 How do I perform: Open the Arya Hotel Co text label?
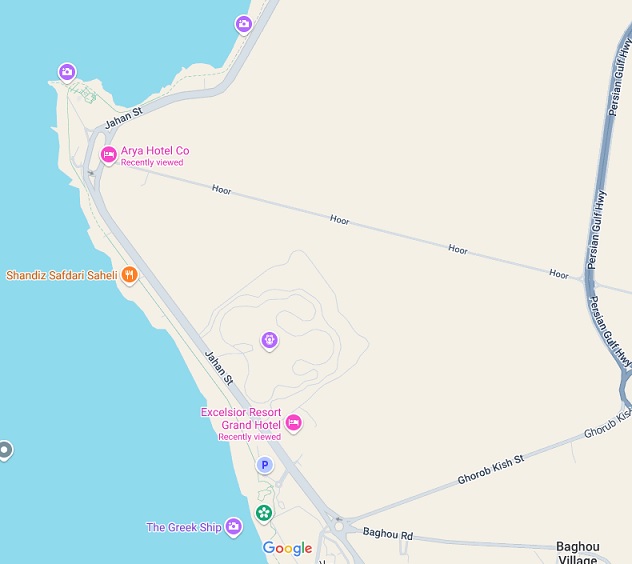155,151
